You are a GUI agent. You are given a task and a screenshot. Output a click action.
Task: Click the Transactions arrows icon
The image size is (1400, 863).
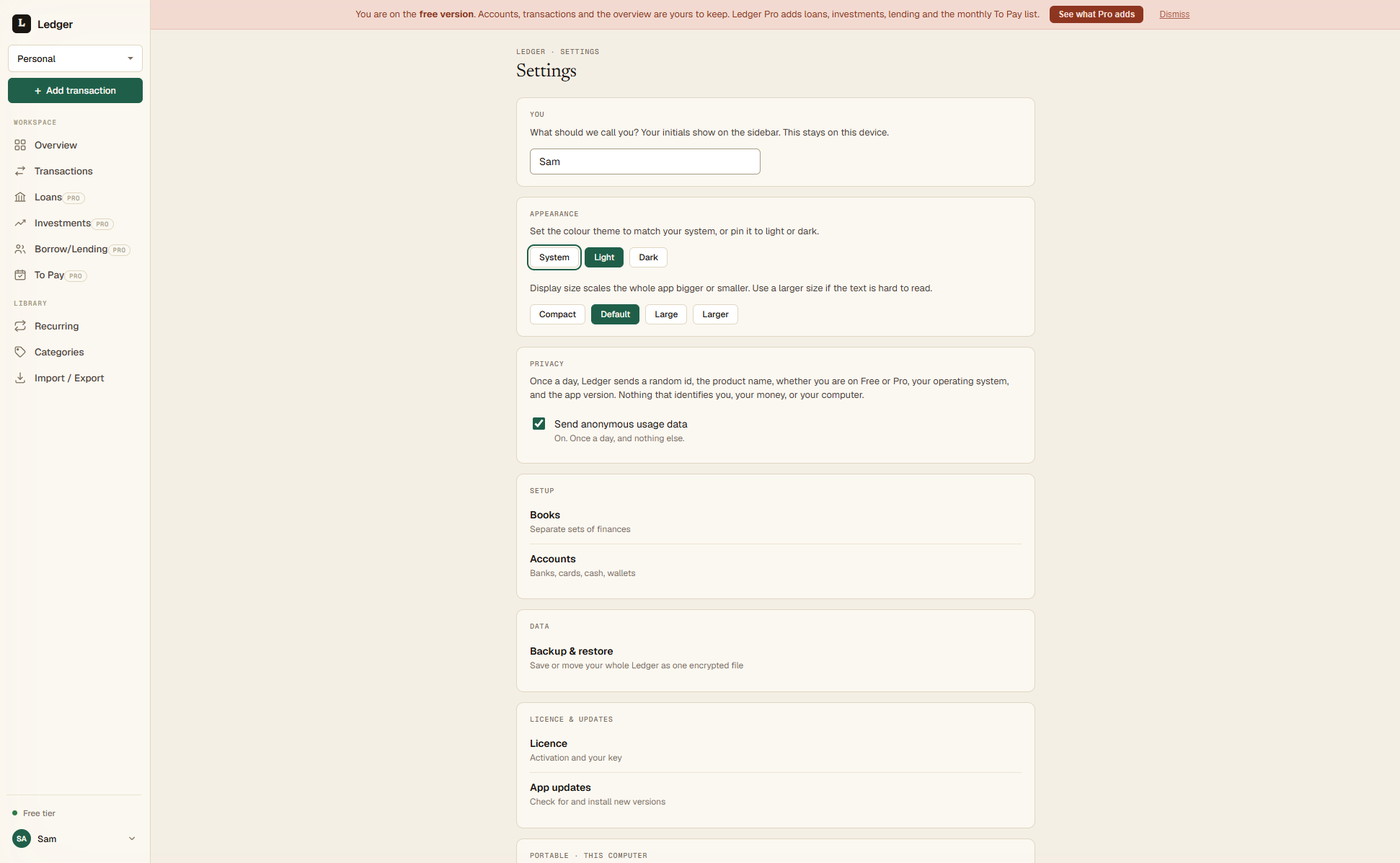[x=20, y=171]
